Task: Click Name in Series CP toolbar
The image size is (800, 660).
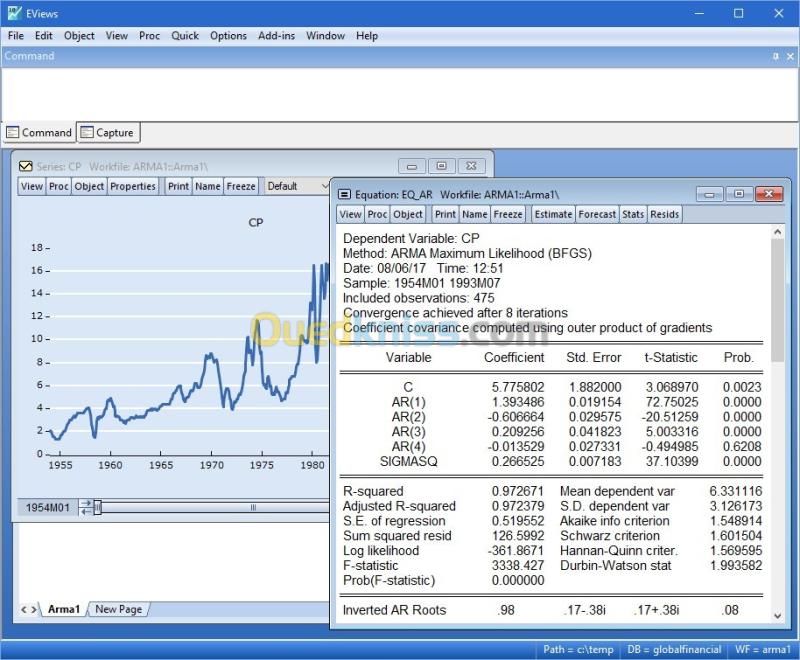Action: point(208,186)
